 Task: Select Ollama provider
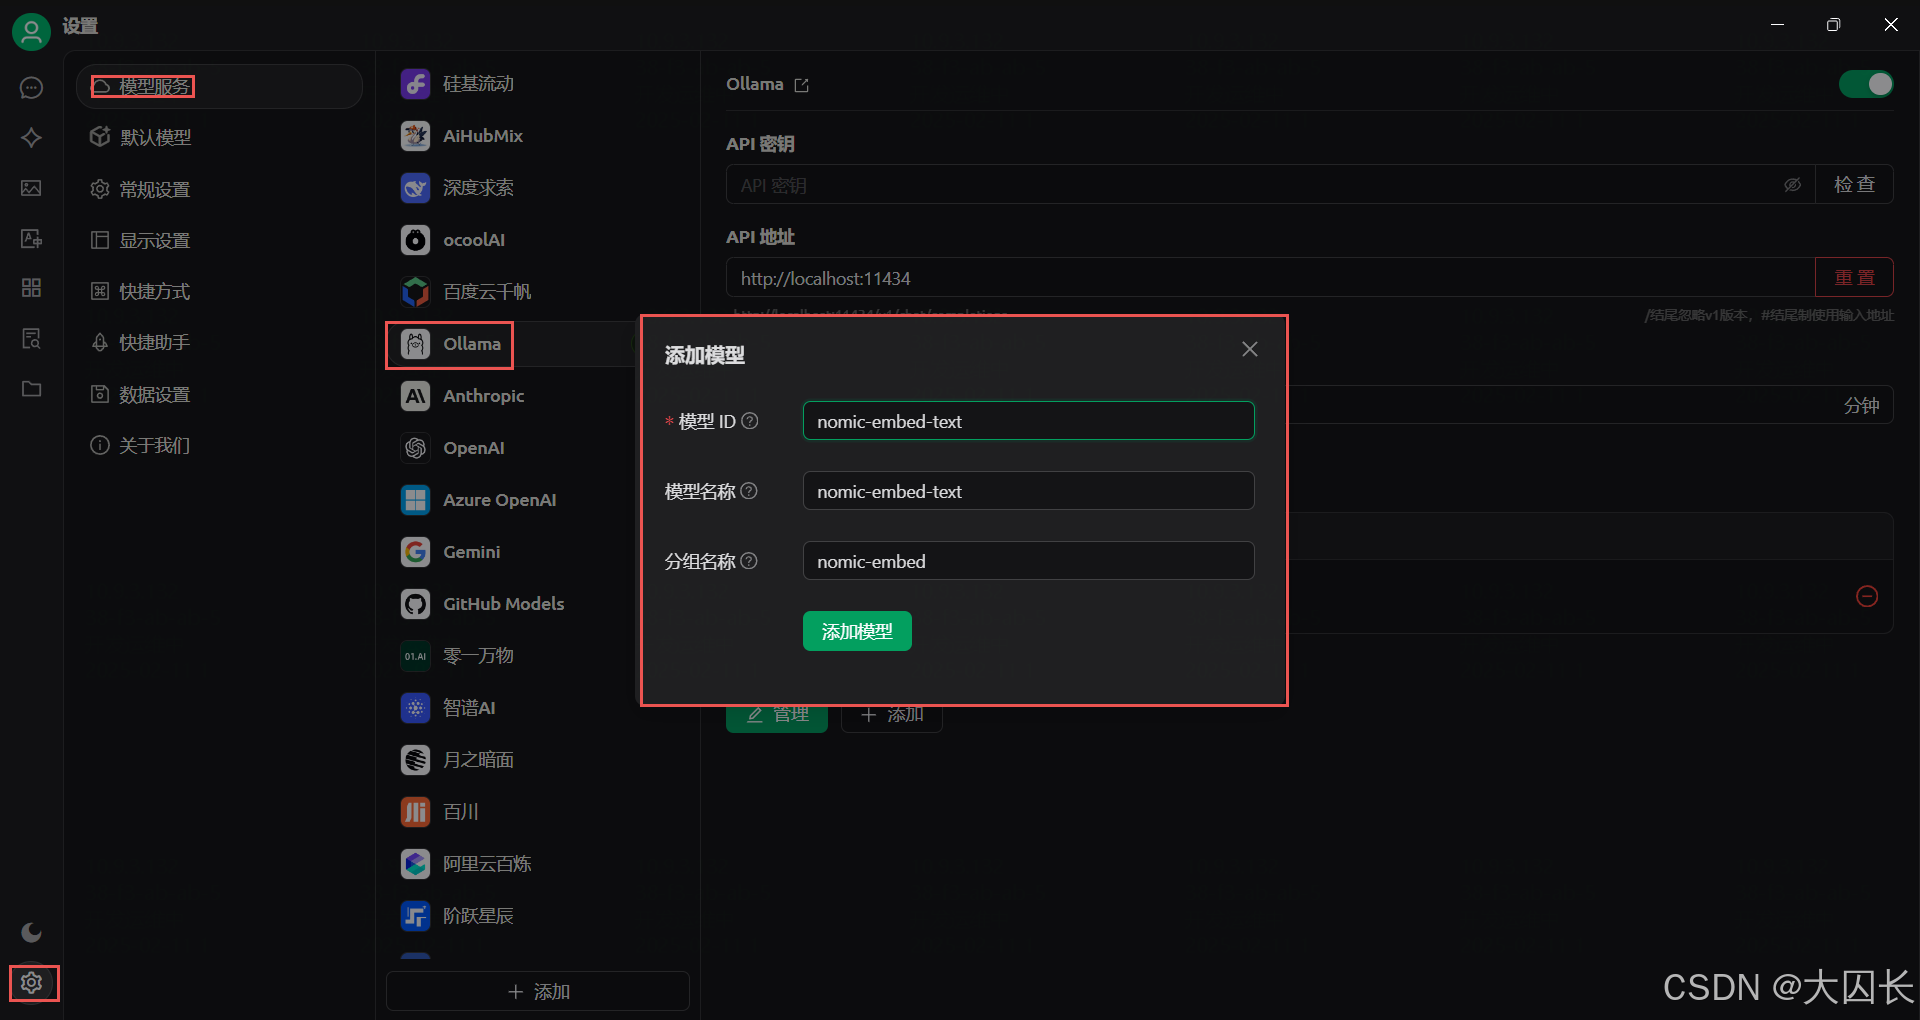pyautogui.click(x=510, y=344)
